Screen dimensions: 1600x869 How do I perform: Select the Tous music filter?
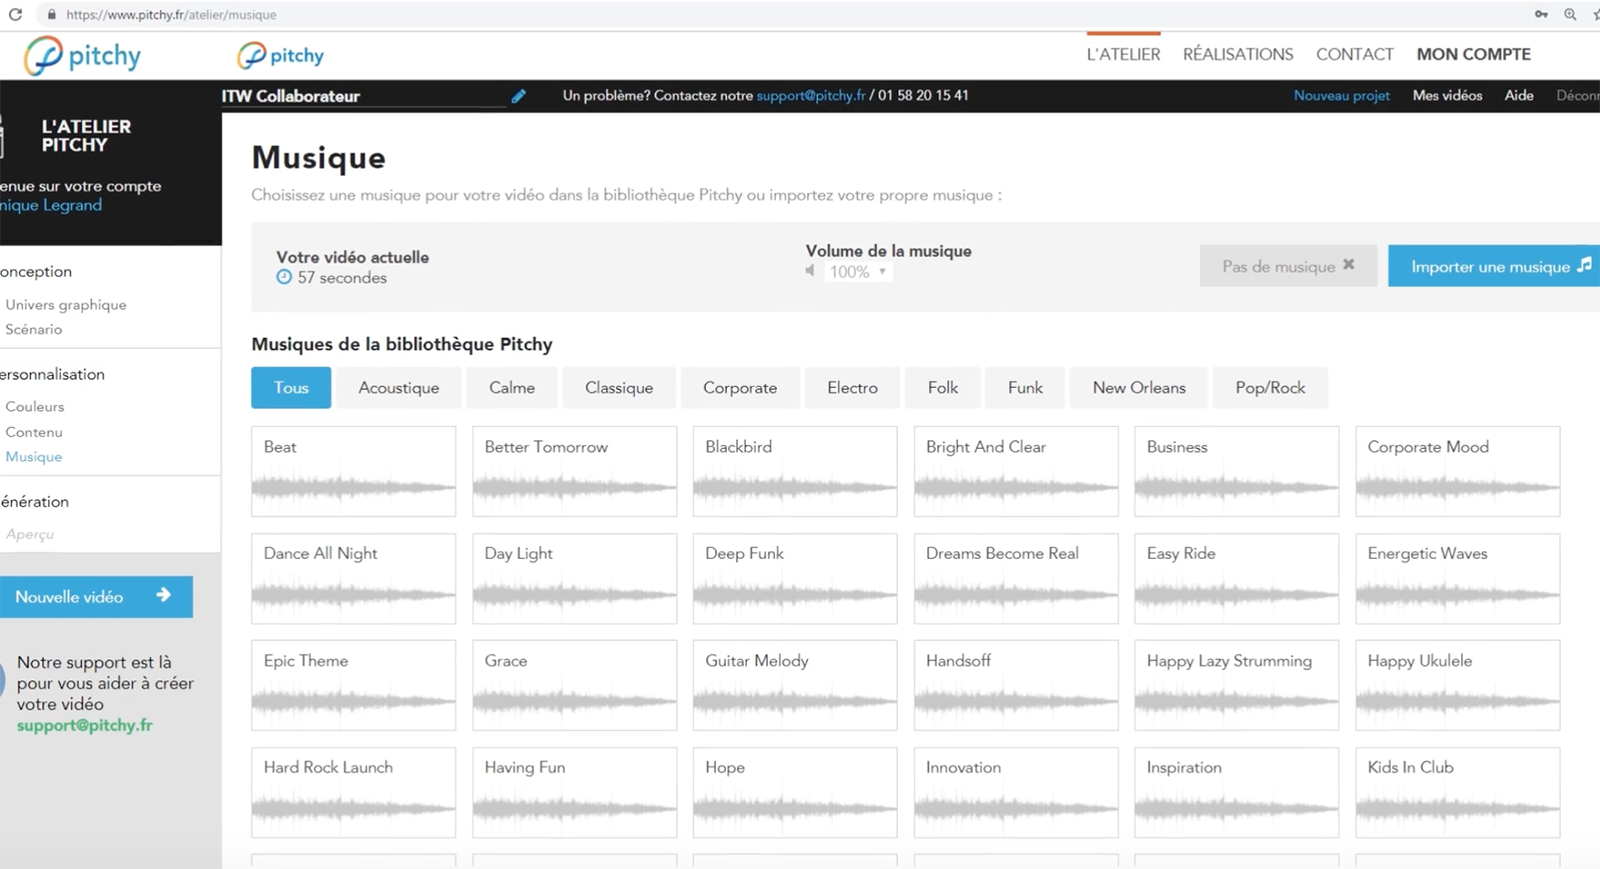point(291,388)
